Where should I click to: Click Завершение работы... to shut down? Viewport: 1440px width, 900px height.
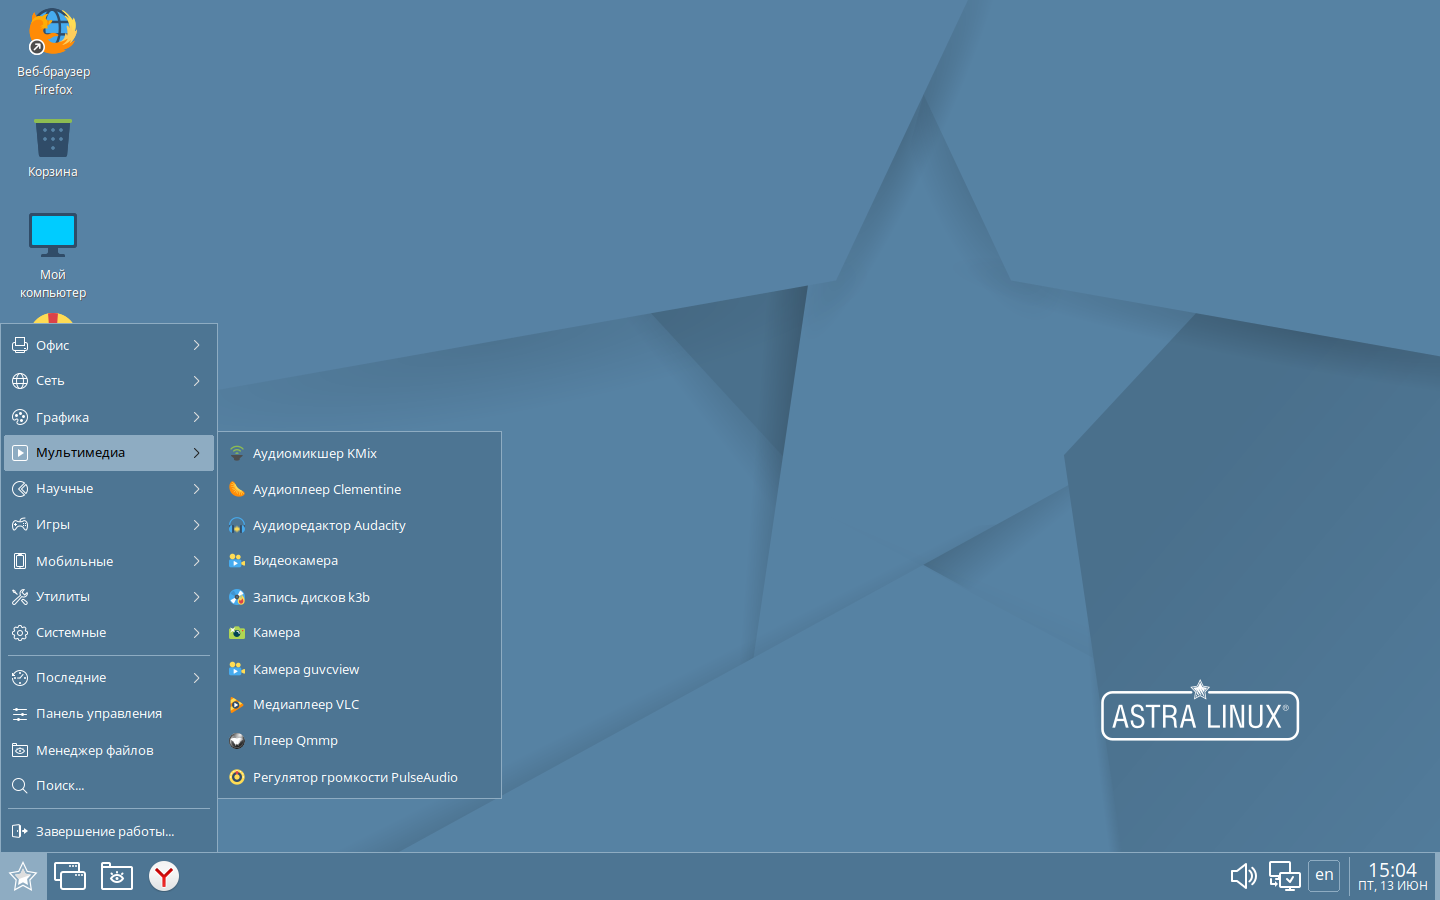pyautogui.click(x=109, y=831)
